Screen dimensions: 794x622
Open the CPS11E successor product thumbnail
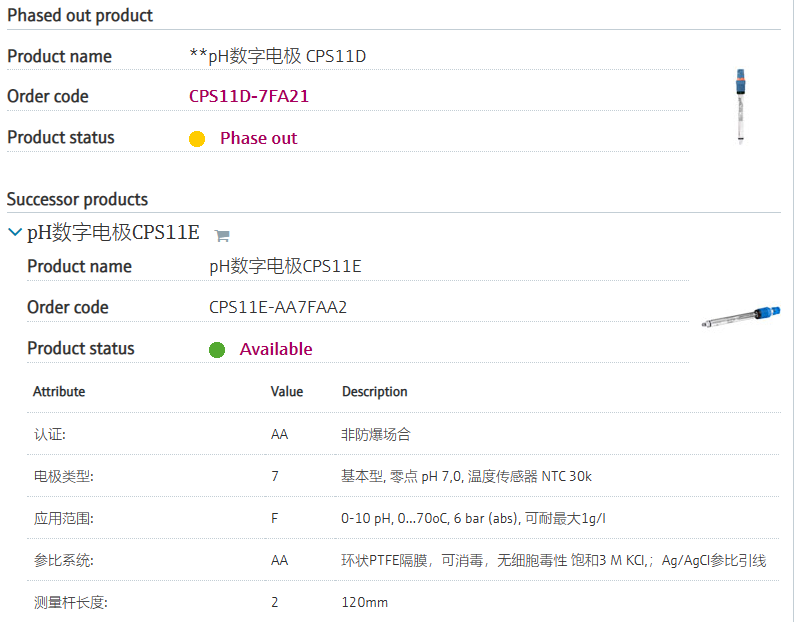click(741, 317)
